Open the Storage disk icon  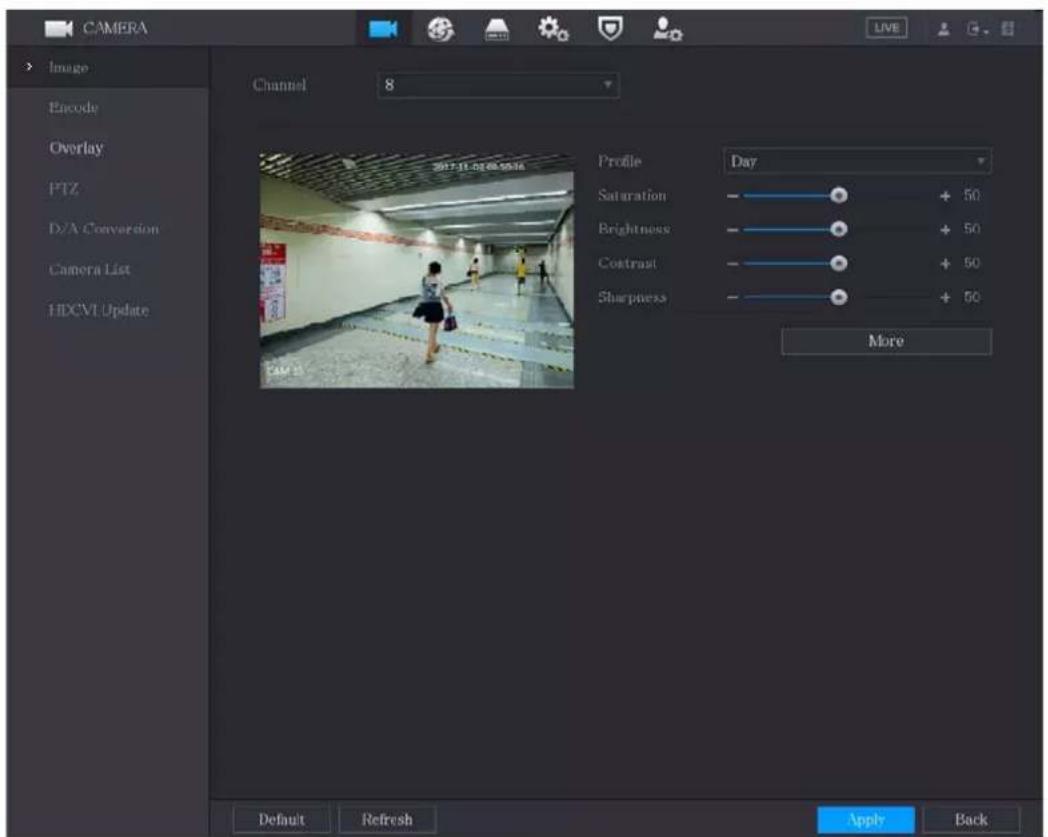point(497,29)
